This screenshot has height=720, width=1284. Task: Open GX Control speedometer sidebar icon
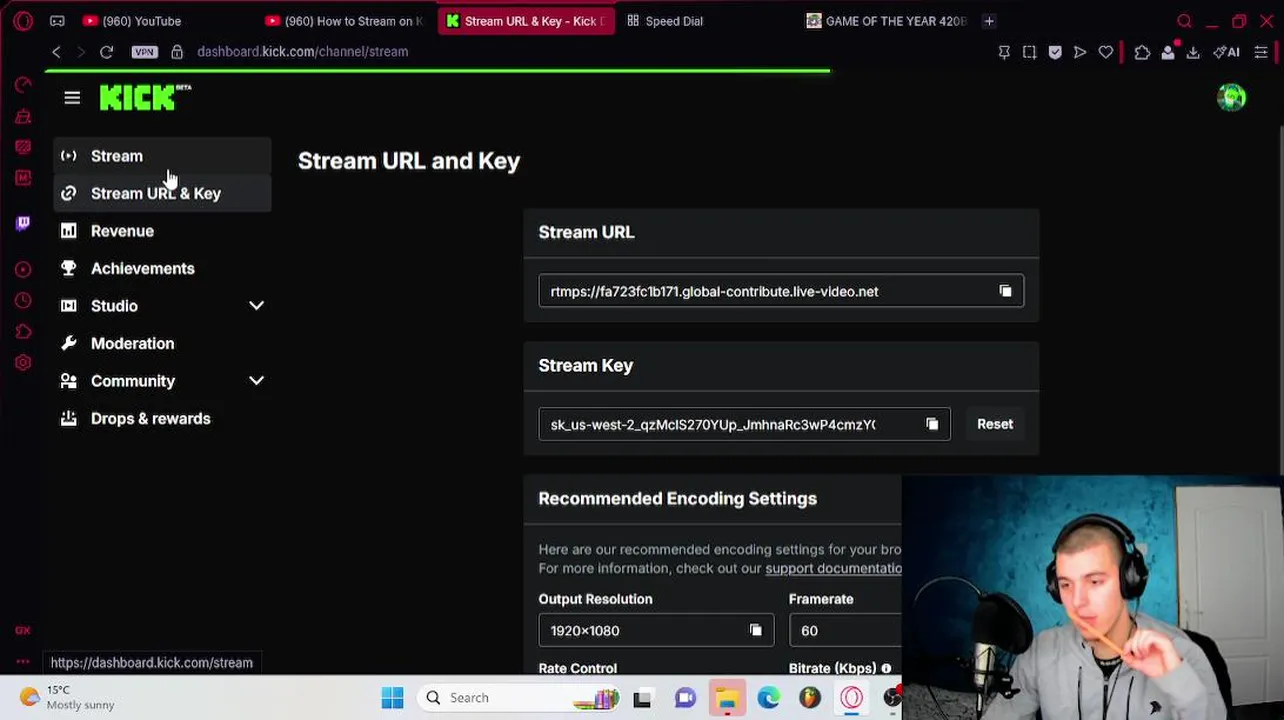(23, 85)
